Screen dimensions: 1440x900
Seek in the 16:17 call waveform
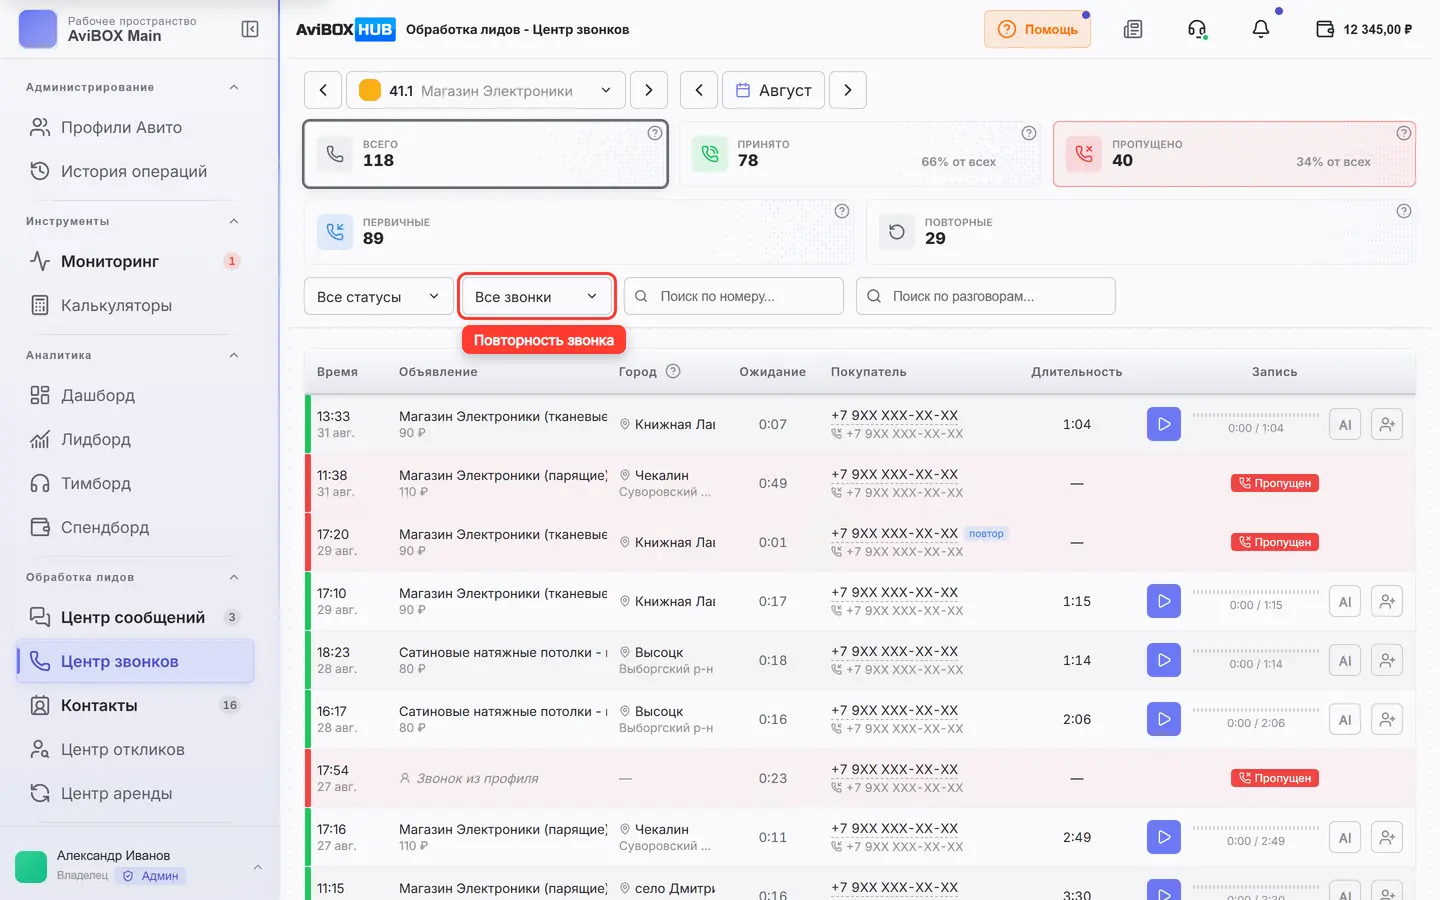1256,710
